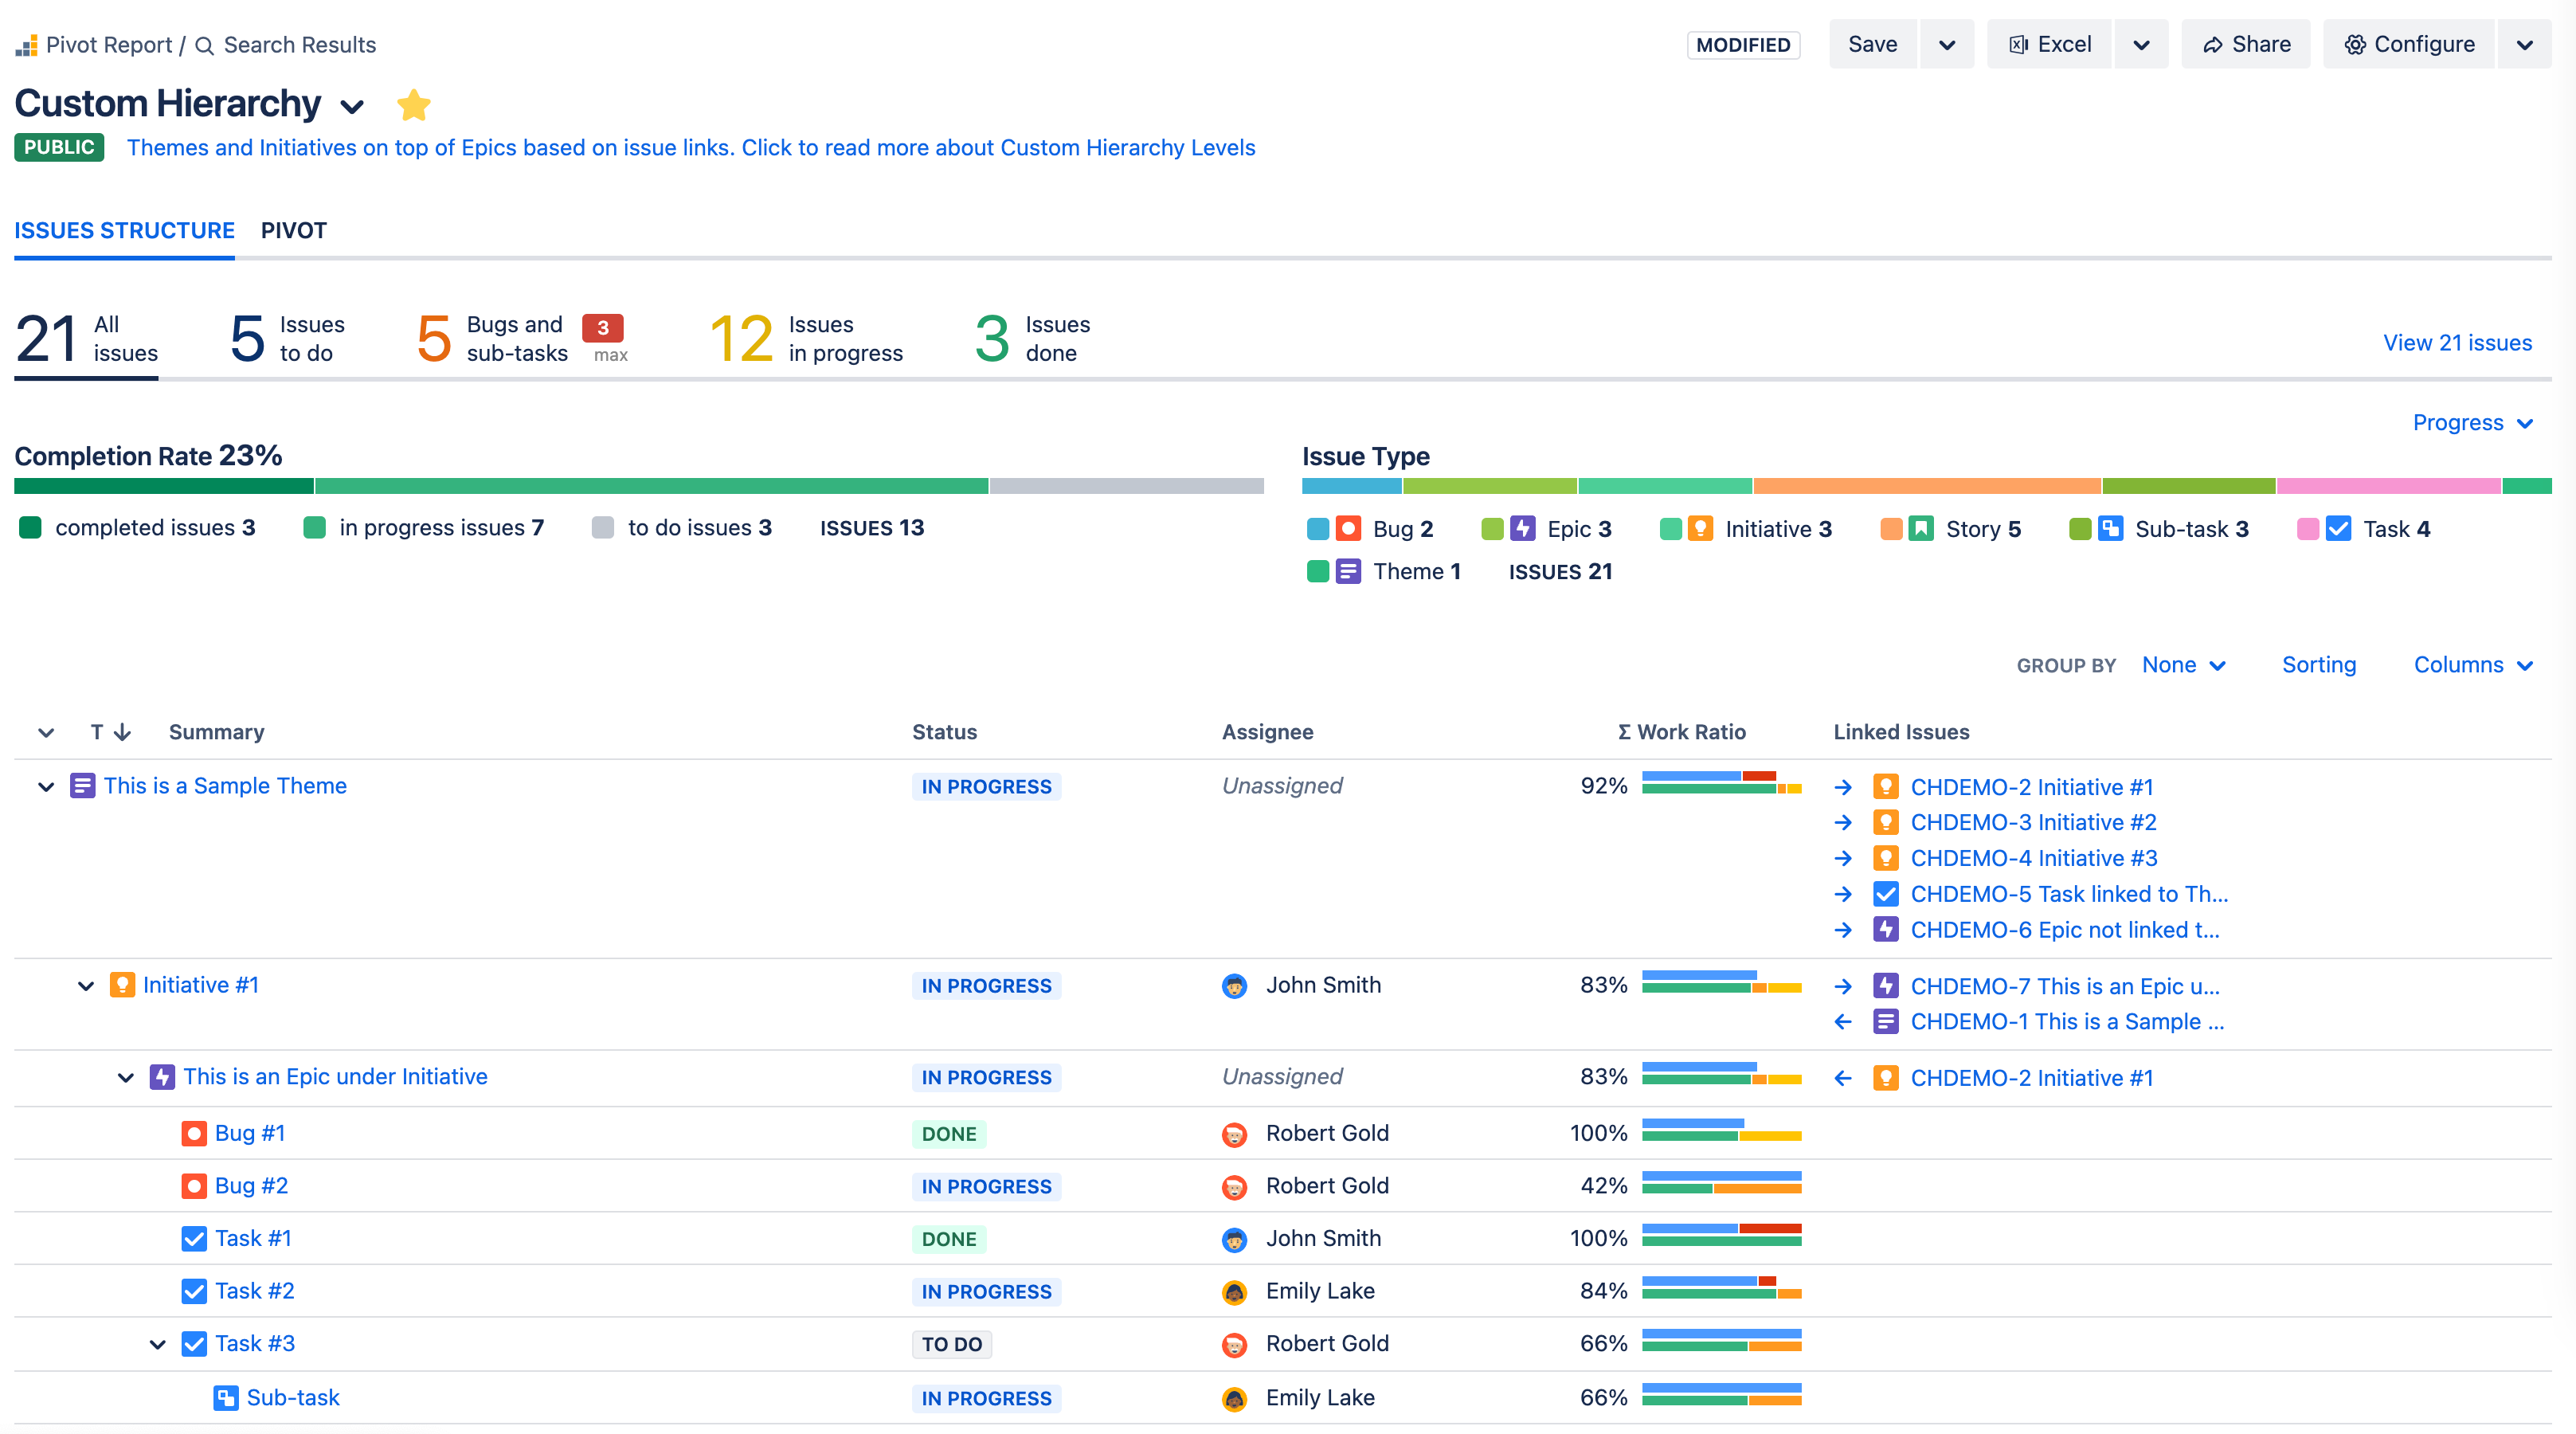Open the search icon next to Search Results
Viewport: 2576px width, 1434px height.
click(205, 45)
